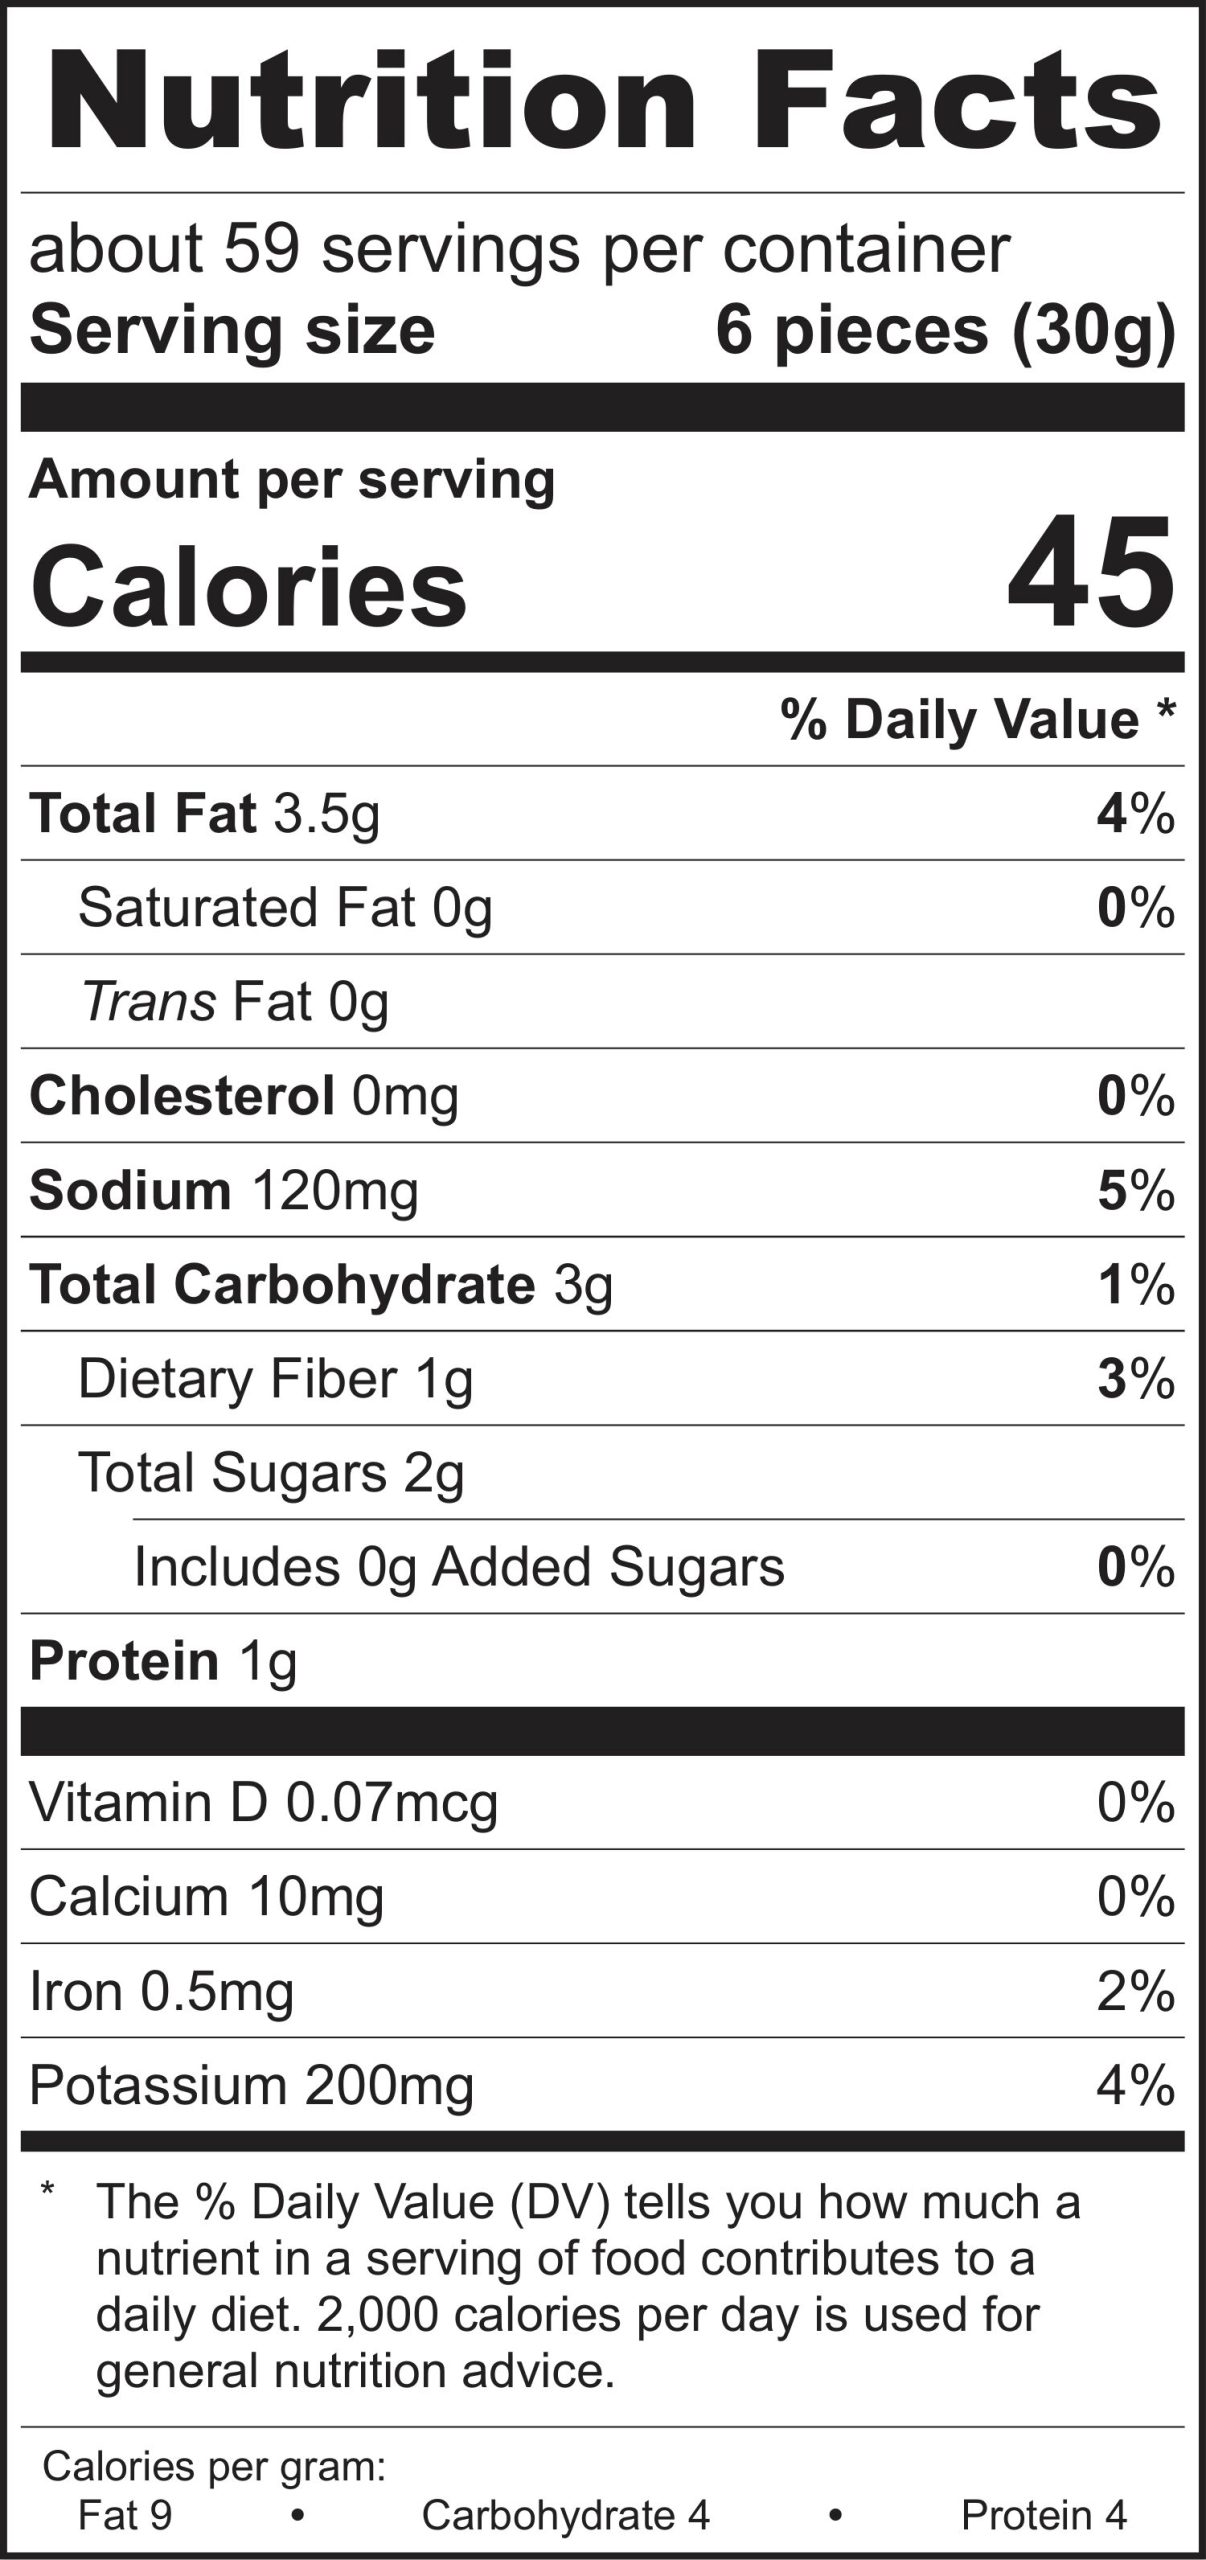Click the Potassium 200mg row
The image size is (1206, 2560).
pos(251,2086)
